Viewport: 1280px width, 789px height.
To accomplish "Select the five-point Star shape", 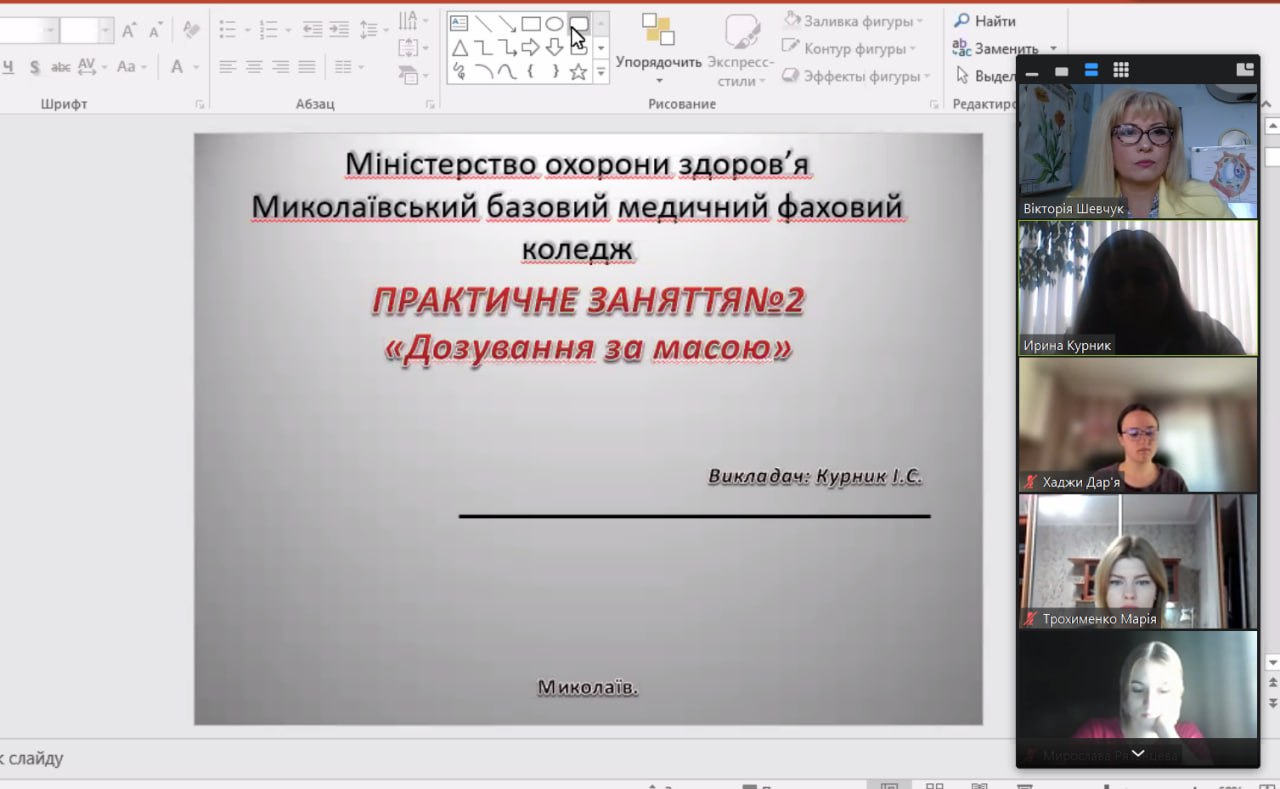I will 578,71.
